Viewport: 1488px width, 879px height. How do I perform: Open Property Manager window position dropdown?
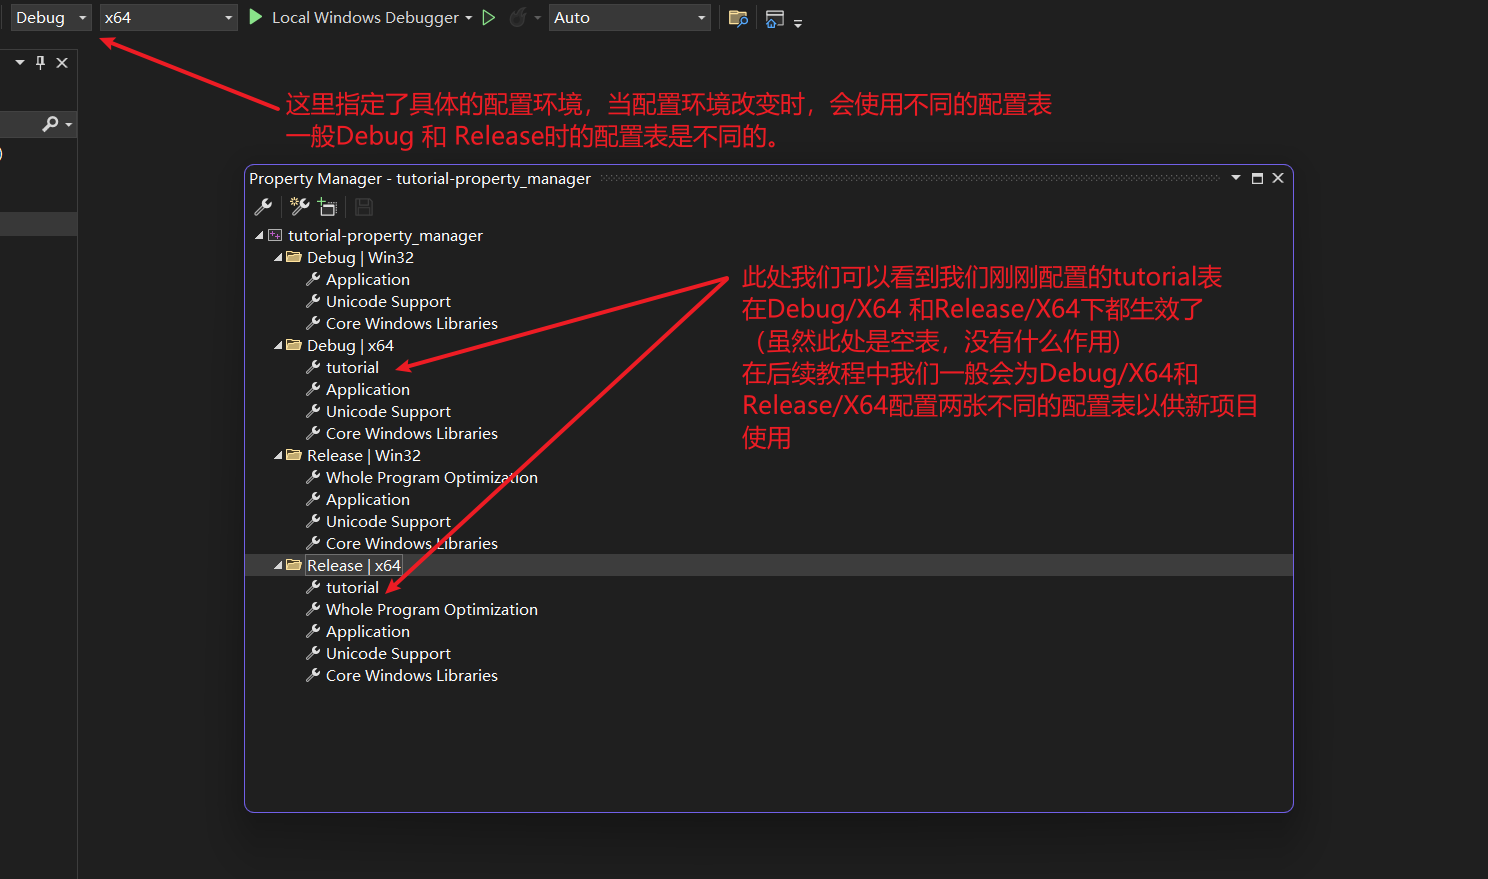pos(1236,178)
